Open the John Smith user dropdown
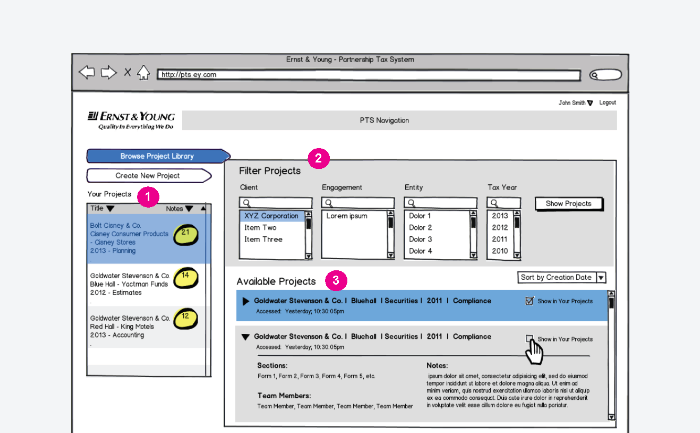700x433 pixels. tap(575, 103)
